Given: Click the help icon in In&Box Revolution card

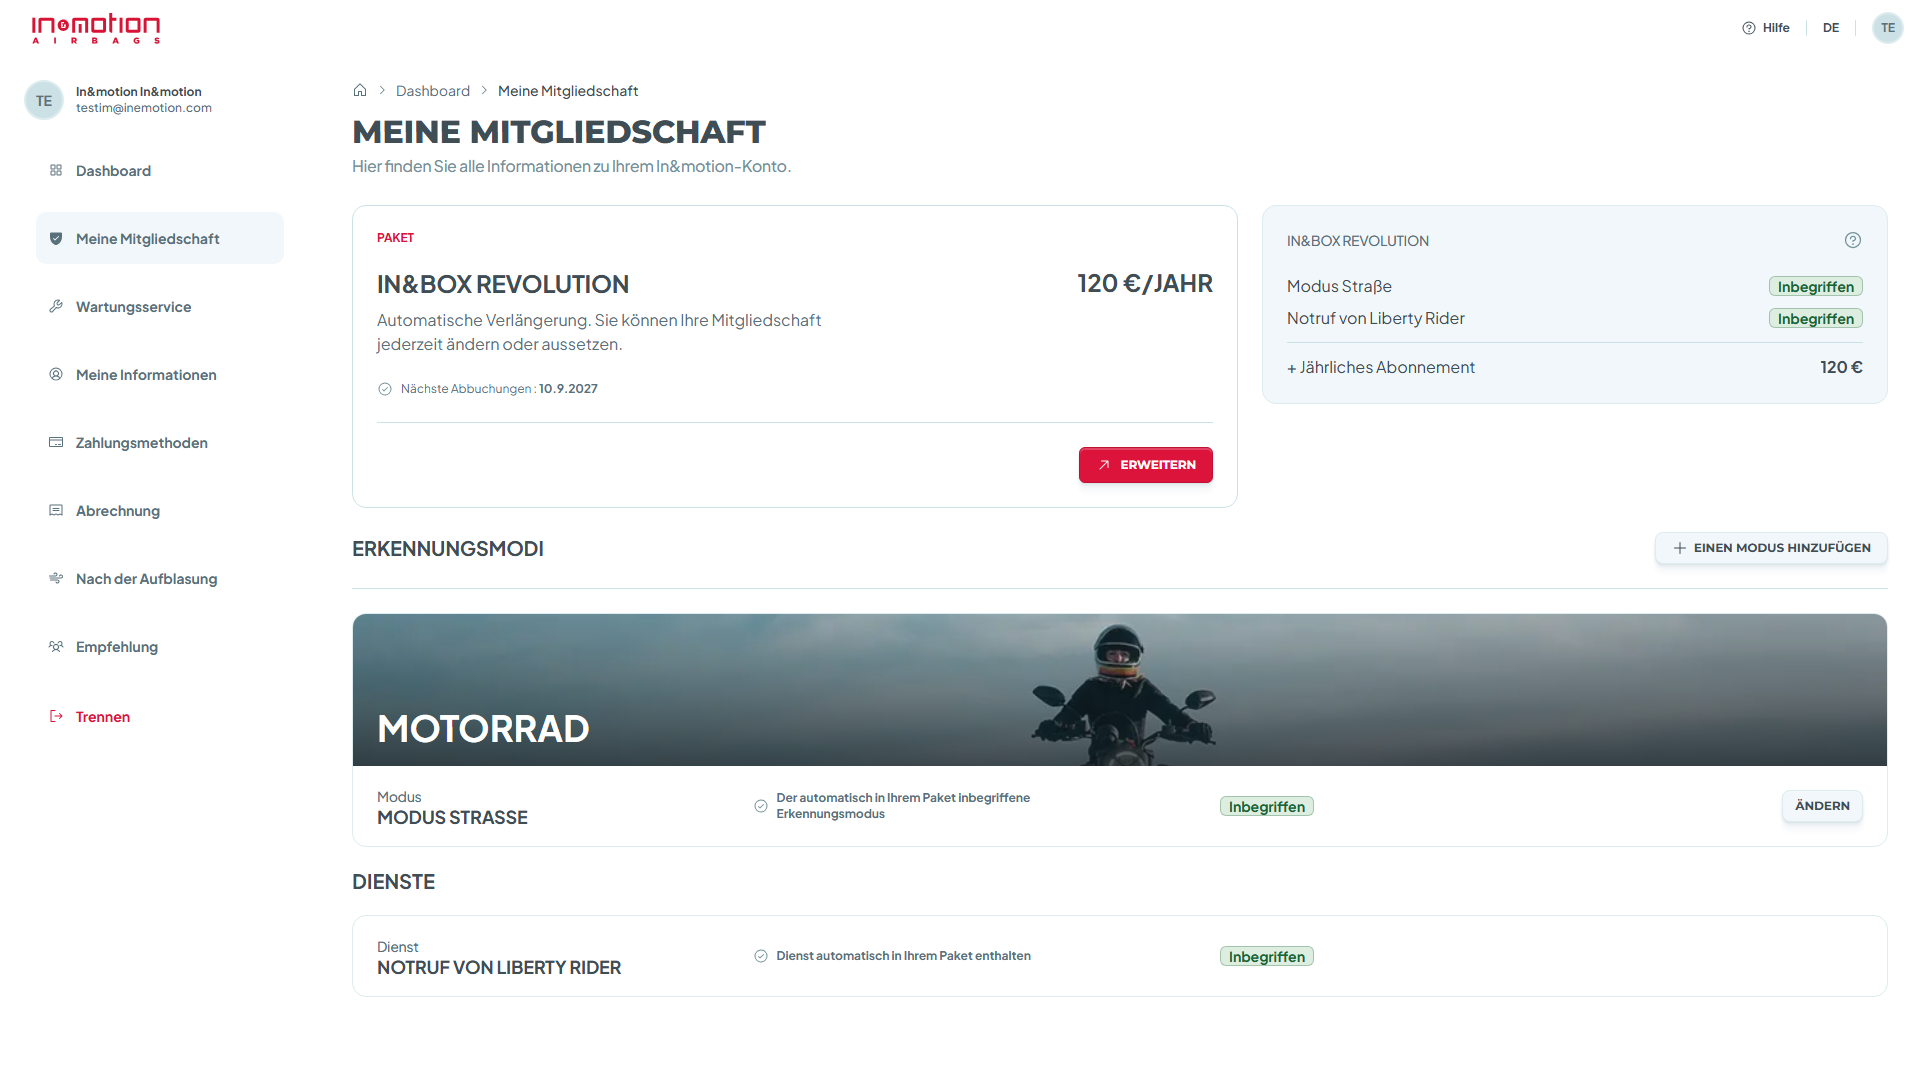Looking at the screenshot, I should tap(1853, 240).
